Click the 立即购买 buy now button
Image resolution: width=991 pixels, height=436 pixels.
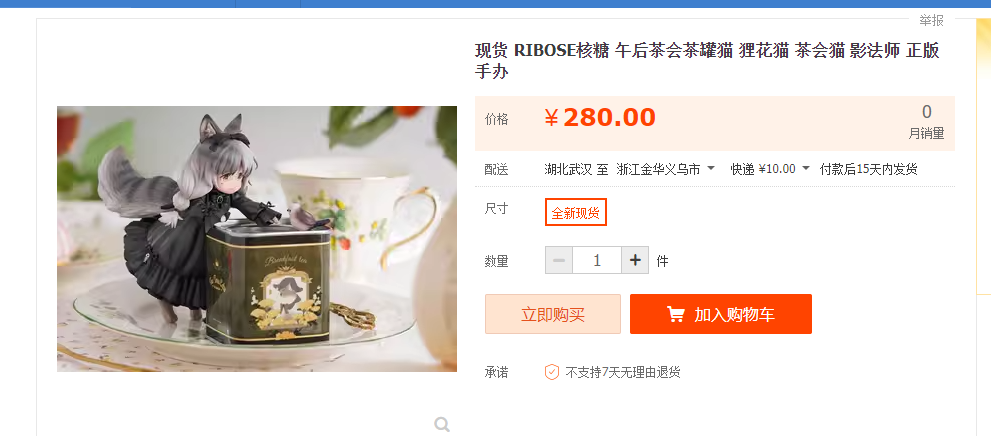click(553, 314)
